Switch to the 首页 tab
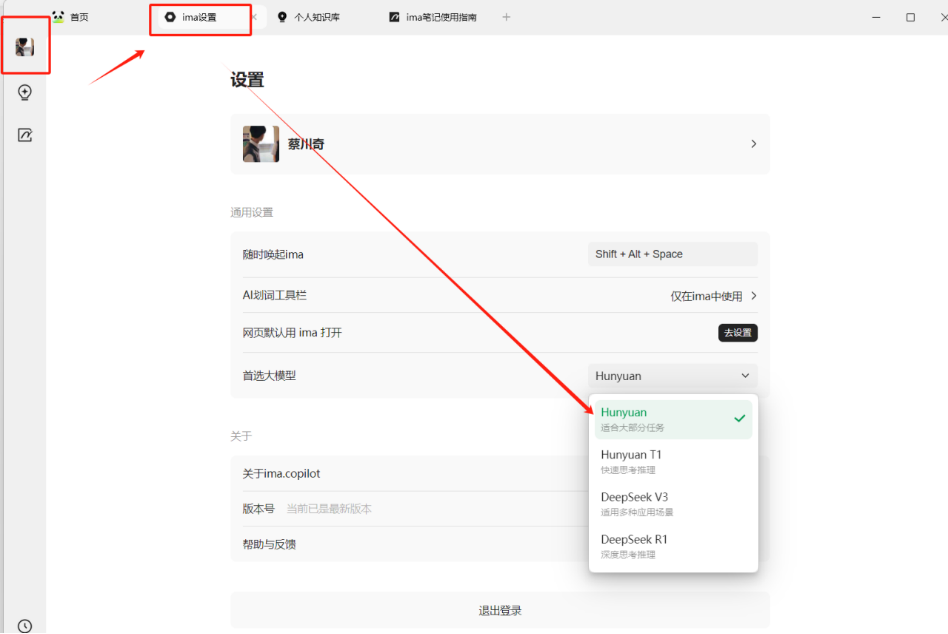This screenshot has width=948, height=634. click(x=71, y=17)
